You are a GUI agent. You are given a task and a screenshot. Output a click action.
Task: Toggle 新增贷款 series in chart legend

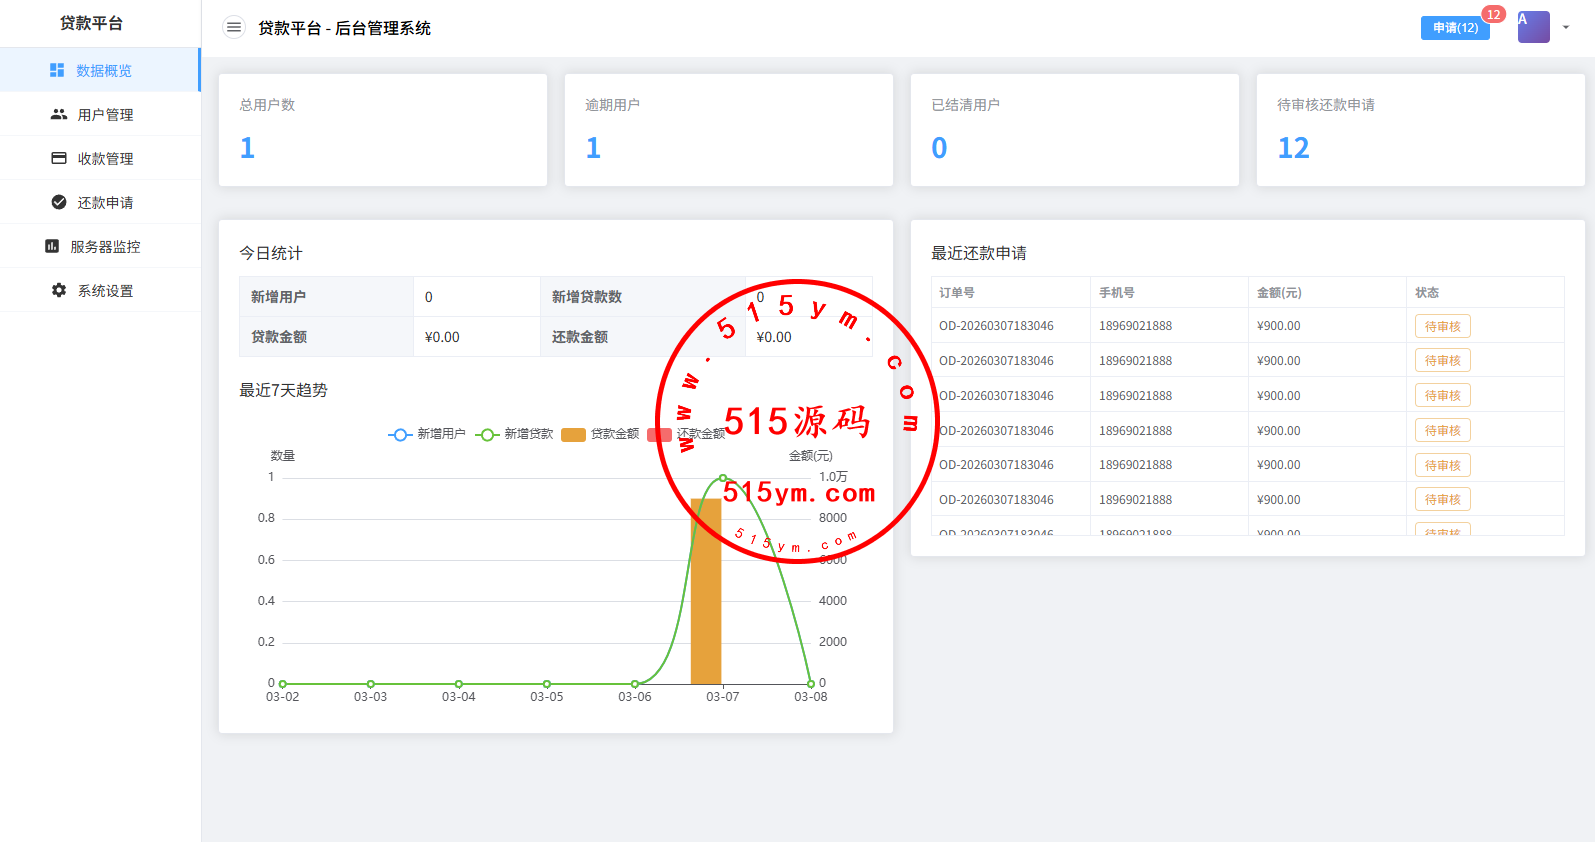(x=514, y=434)
